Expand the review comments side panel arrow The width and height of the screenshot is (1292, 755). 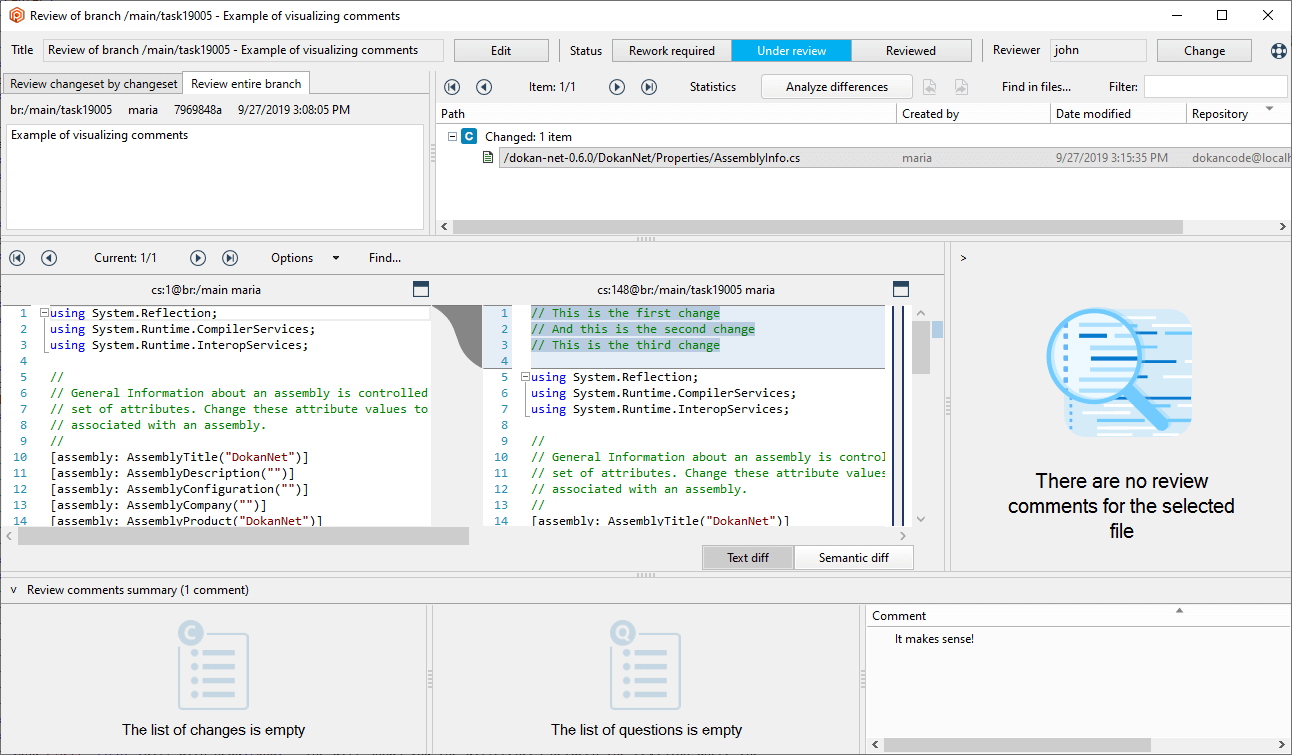tap(963, 258)
